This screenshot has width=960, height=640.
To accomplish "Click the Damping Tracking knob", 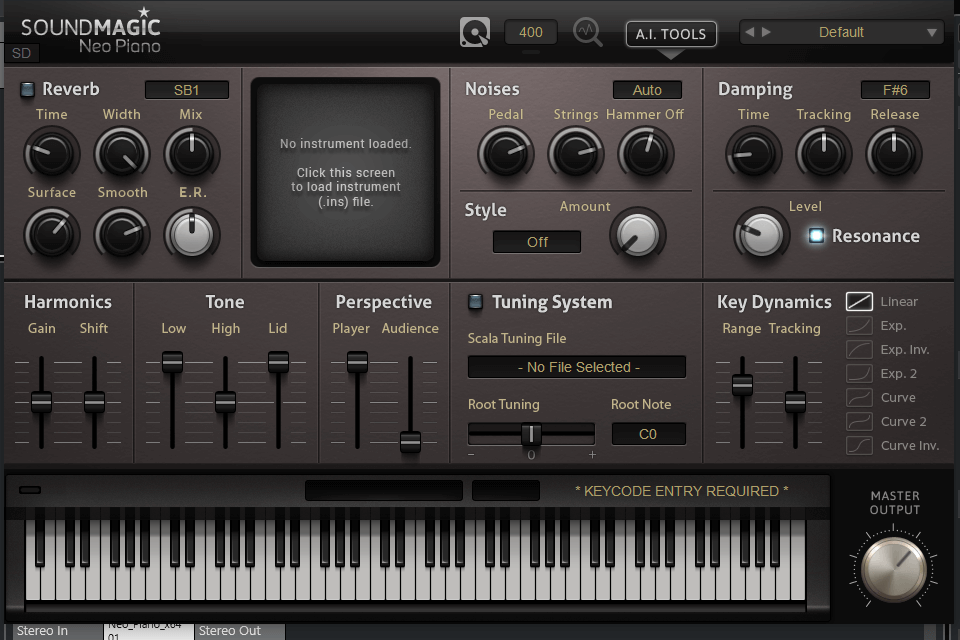I will click(x=823, y=154).
